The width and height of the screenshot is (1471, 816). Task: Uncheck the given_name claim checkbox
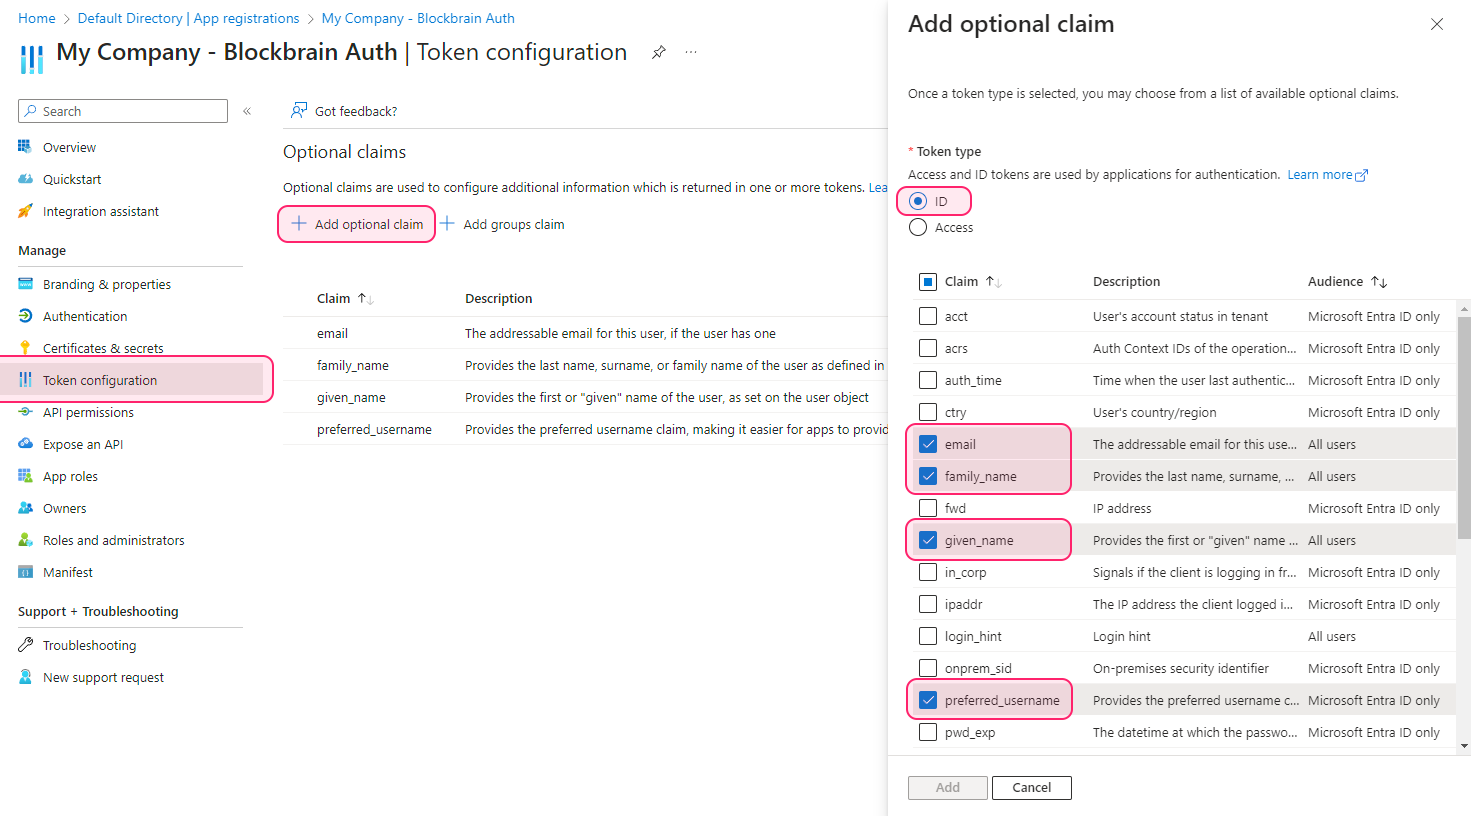tap(928, 540)
